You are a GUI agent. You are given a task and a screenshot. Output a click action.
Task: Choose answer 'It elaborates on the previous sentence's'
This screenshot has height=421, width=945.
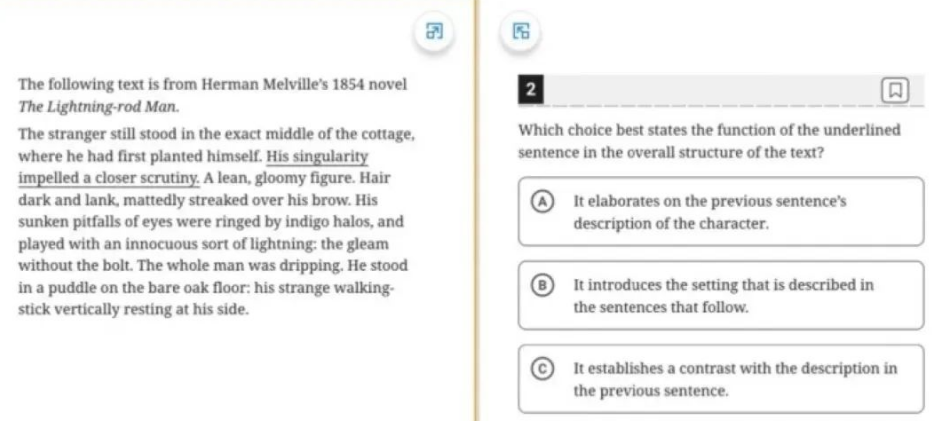pyautogui.click(x=721, y=211)
